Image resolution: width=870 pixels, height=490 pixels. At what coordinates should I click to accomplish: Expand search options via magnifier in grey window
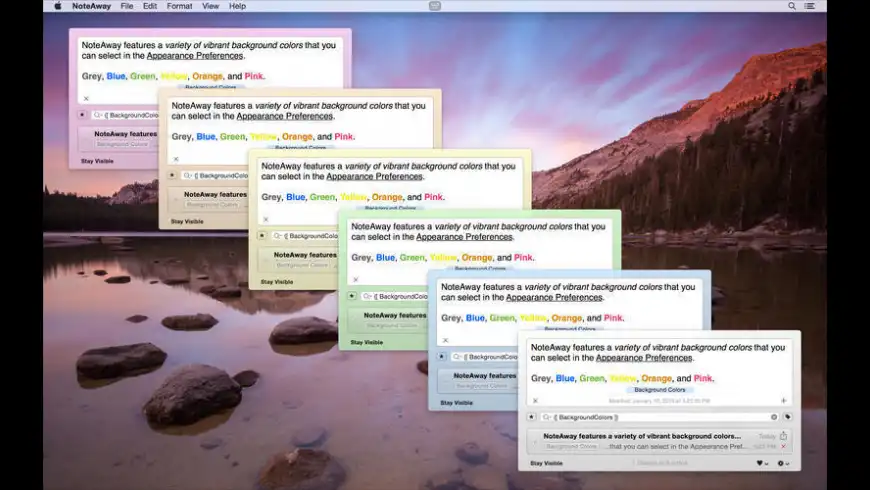click(547, 417)
